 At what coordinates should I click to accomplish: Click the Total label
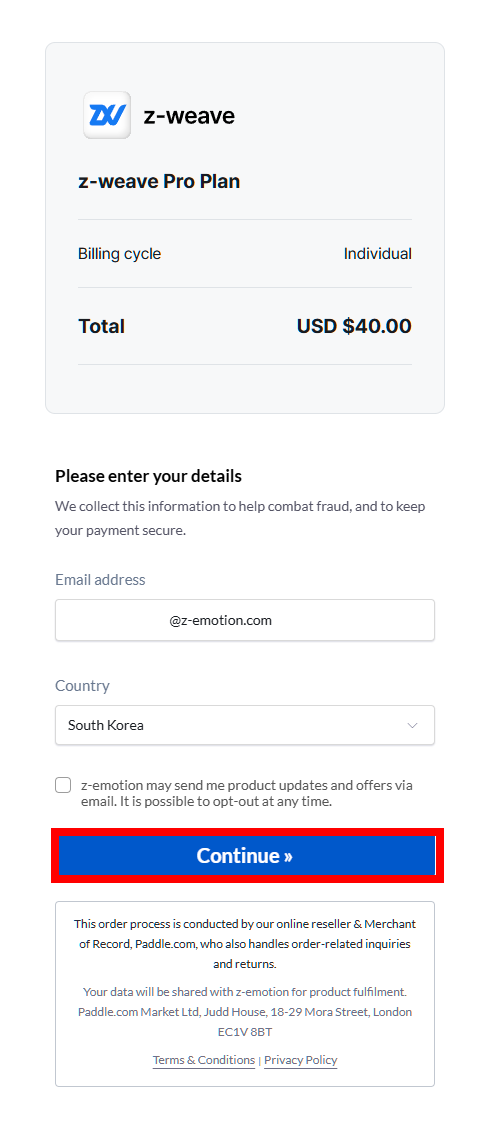click(x=101, y=326)
